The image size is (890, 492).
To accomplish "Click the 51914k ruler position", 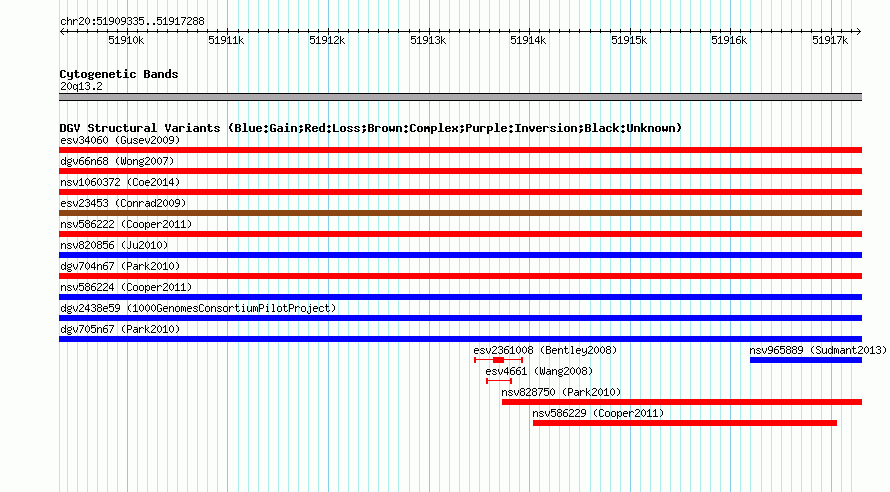I will [x=528, y=40].
